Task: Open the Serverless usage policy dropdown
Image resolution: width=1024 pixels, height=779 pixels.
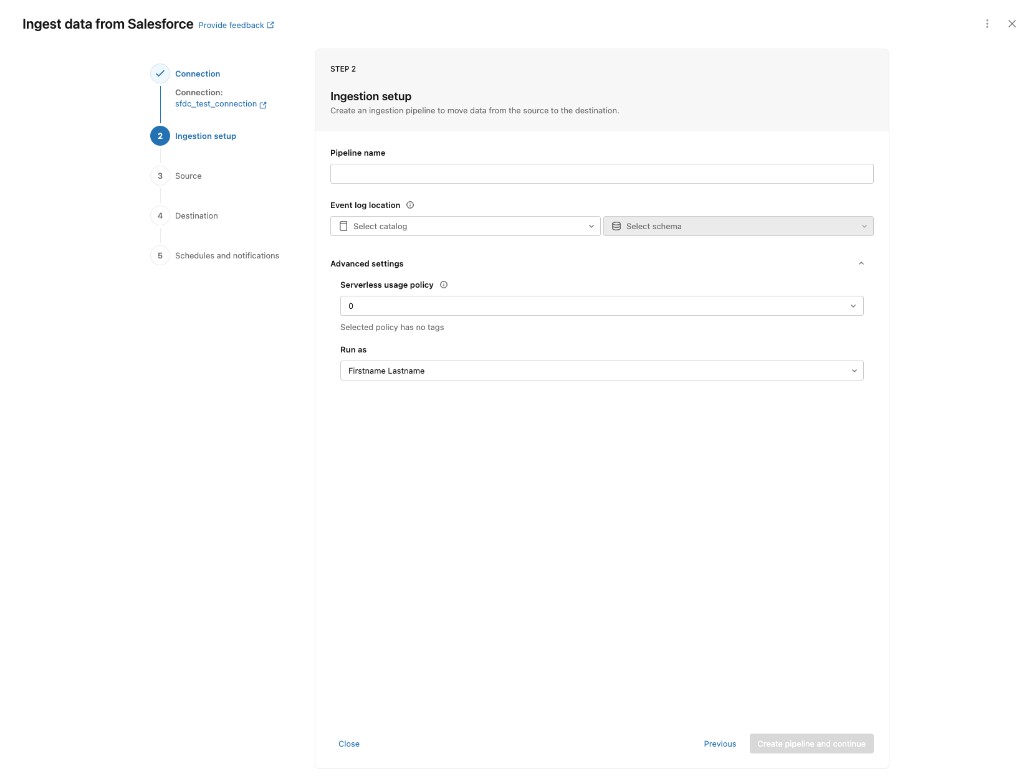Action: (601, 306)
